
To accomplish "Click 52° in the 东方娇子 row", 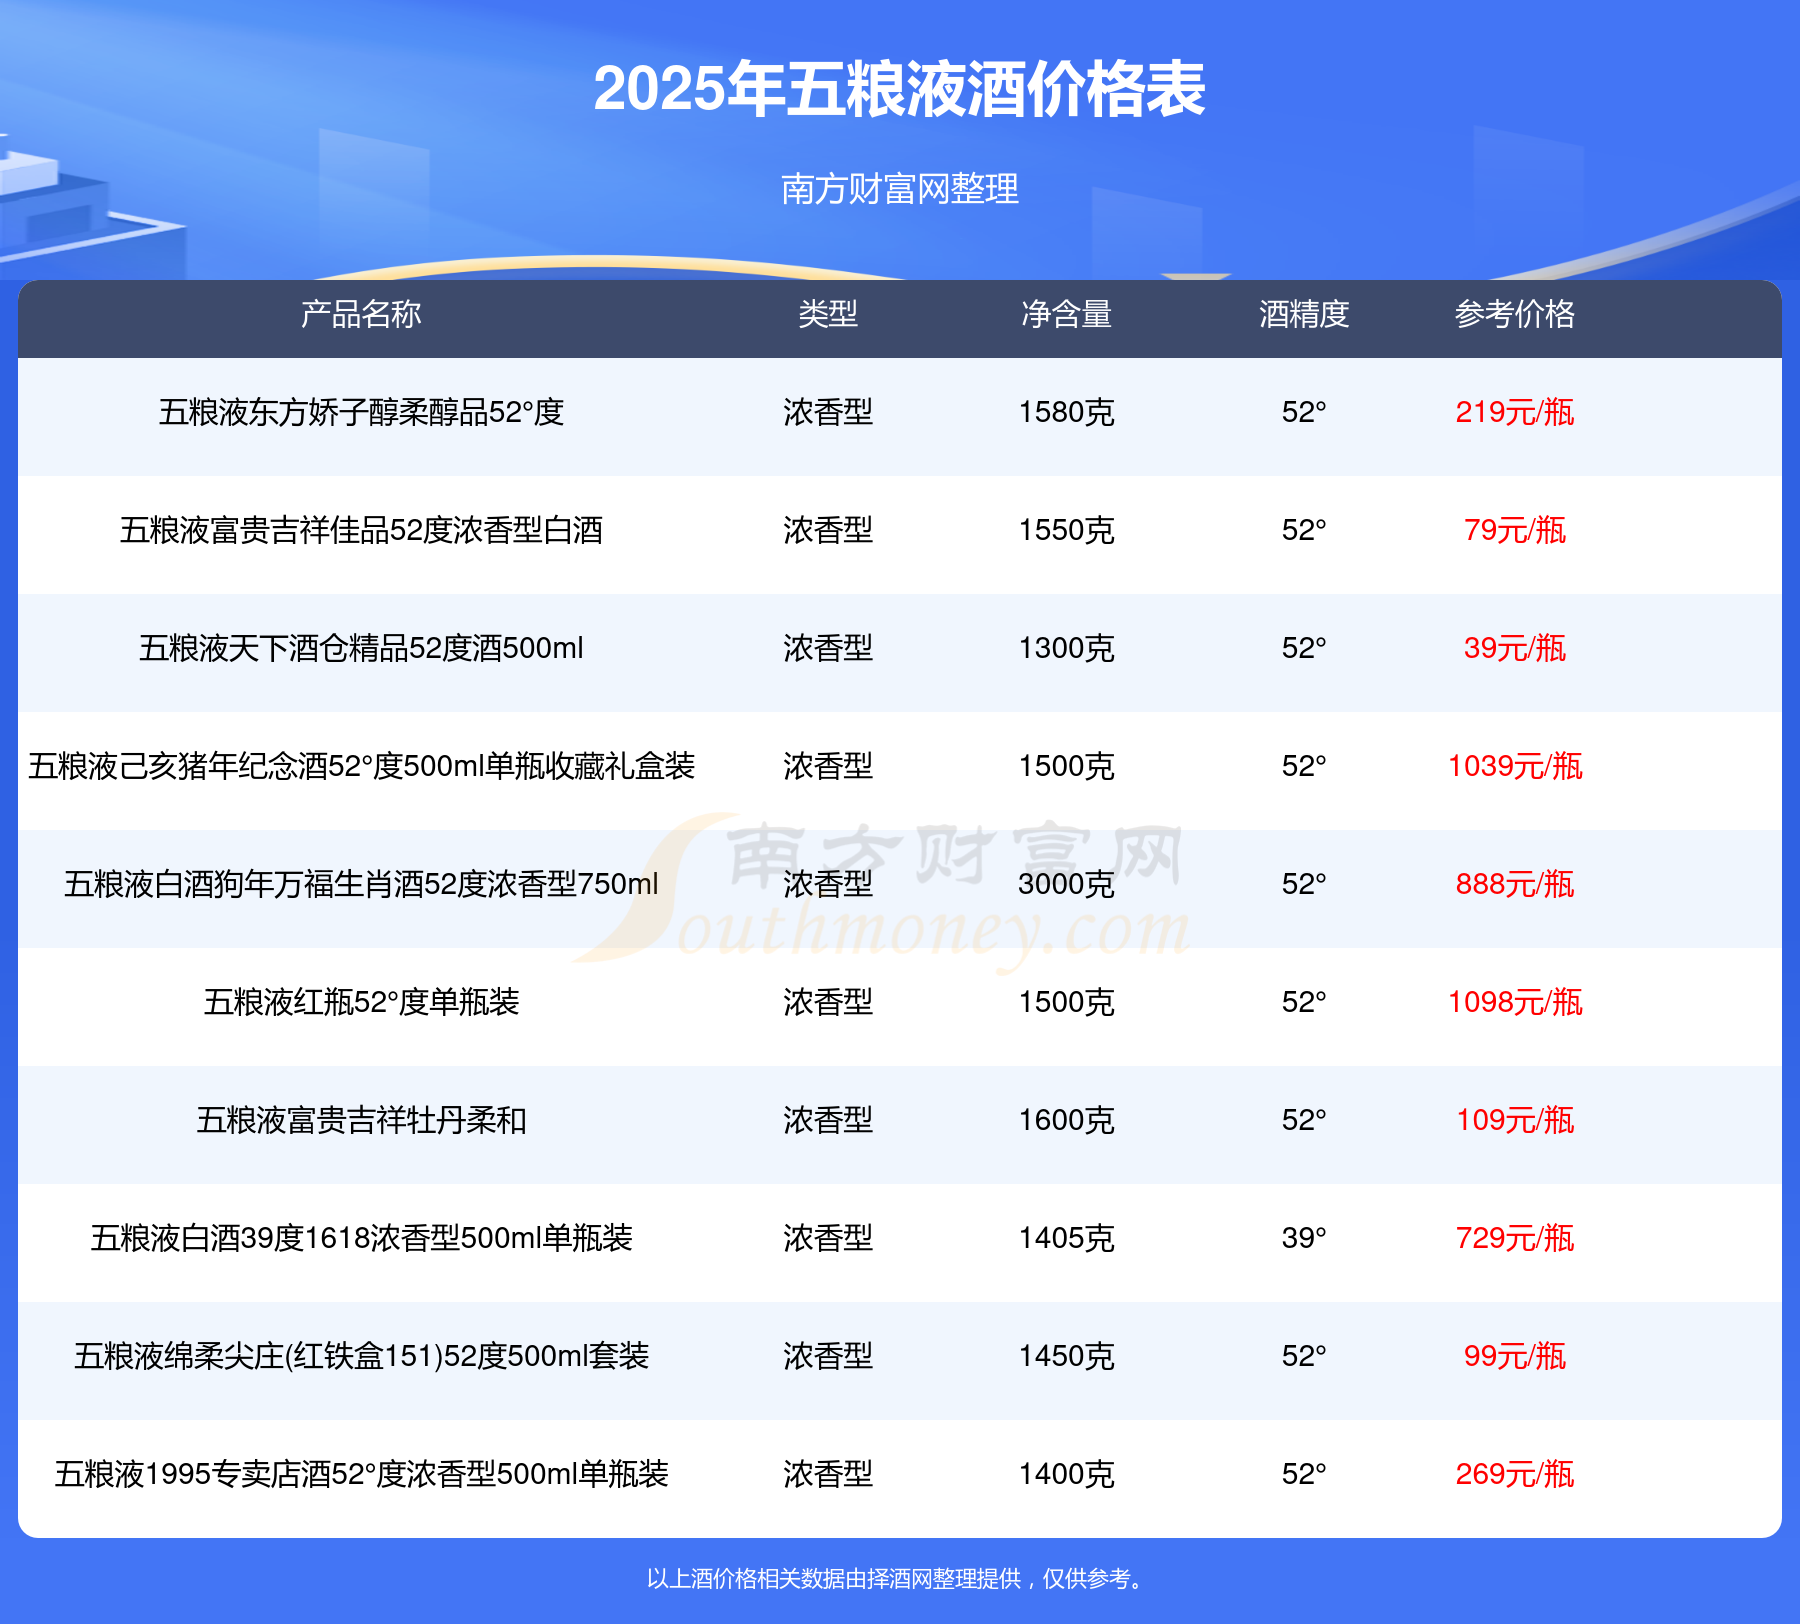I will [x=1304, y=412].
